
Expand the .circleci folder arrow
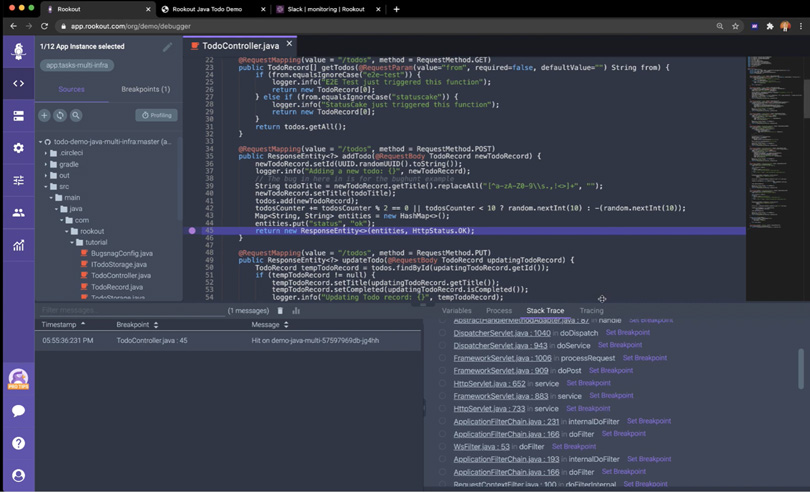click(x=46, y=153)
